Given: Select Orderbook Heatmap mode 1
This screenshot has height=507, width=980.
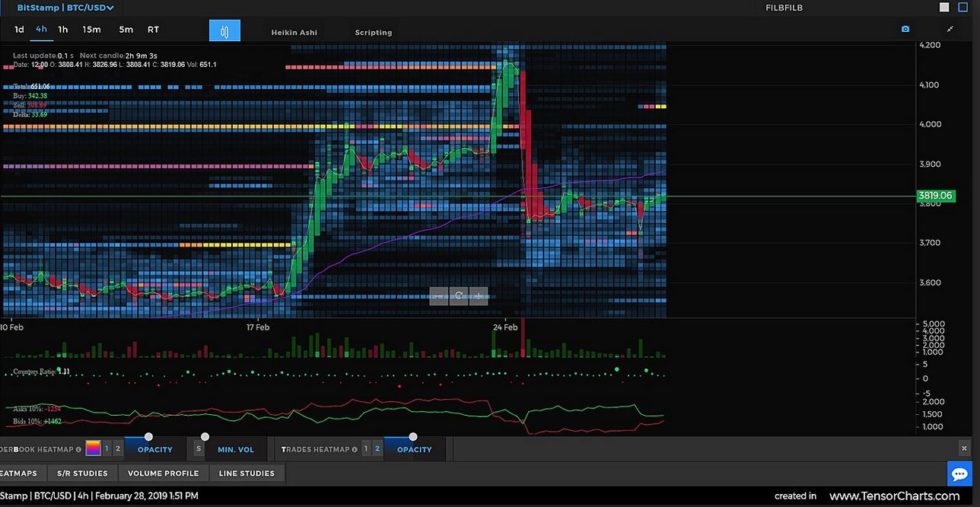Looking at the screenshot, I should (x=107, y=449).
